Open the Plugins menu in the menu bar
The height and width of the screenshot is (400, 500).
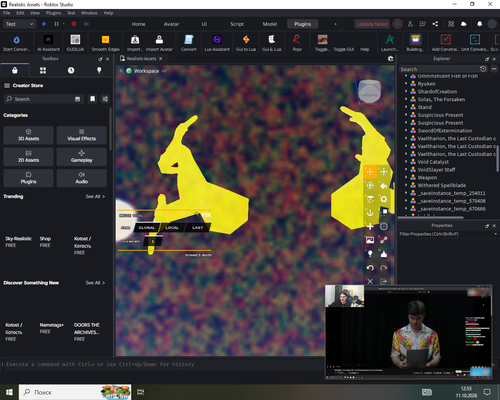click(53, 13)
